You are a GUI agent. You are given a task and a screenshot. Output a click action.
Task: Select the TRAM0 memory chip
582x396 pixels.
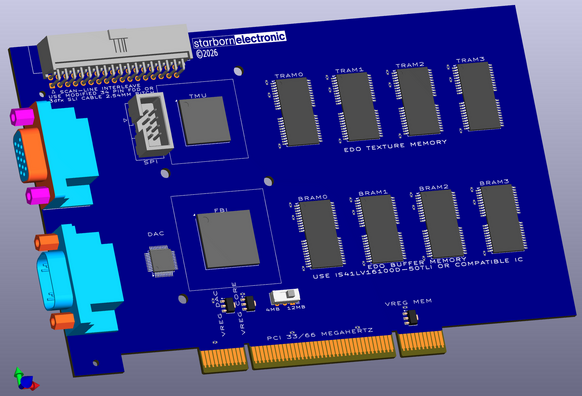tap(294, 112)
